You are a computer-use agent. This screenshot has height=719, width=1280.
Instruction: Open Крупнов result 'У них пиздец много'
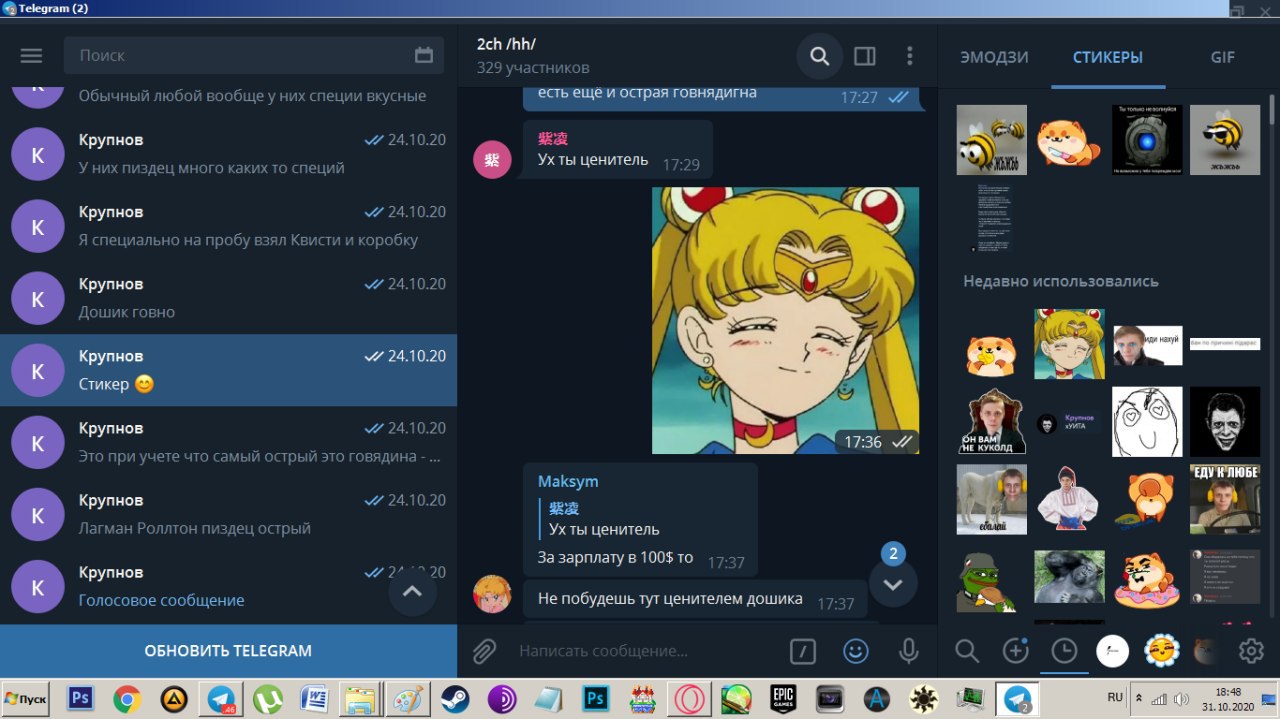coord(228,154)
